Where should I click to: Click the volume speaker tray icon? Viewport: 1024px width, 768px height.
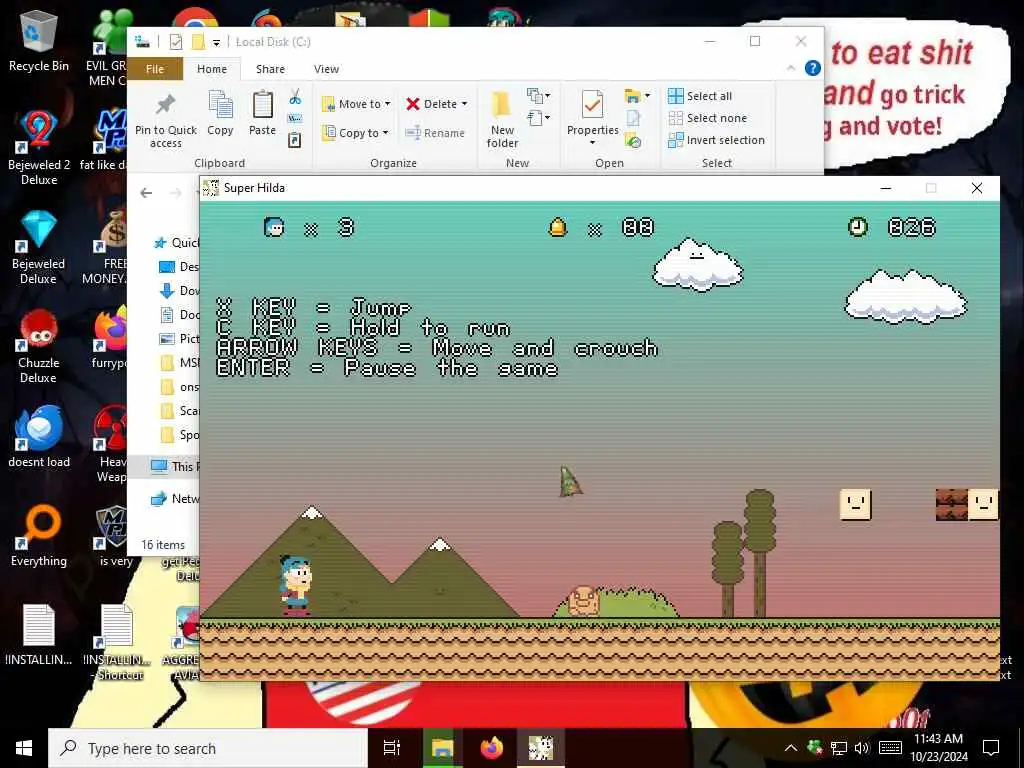coord(862,748)
